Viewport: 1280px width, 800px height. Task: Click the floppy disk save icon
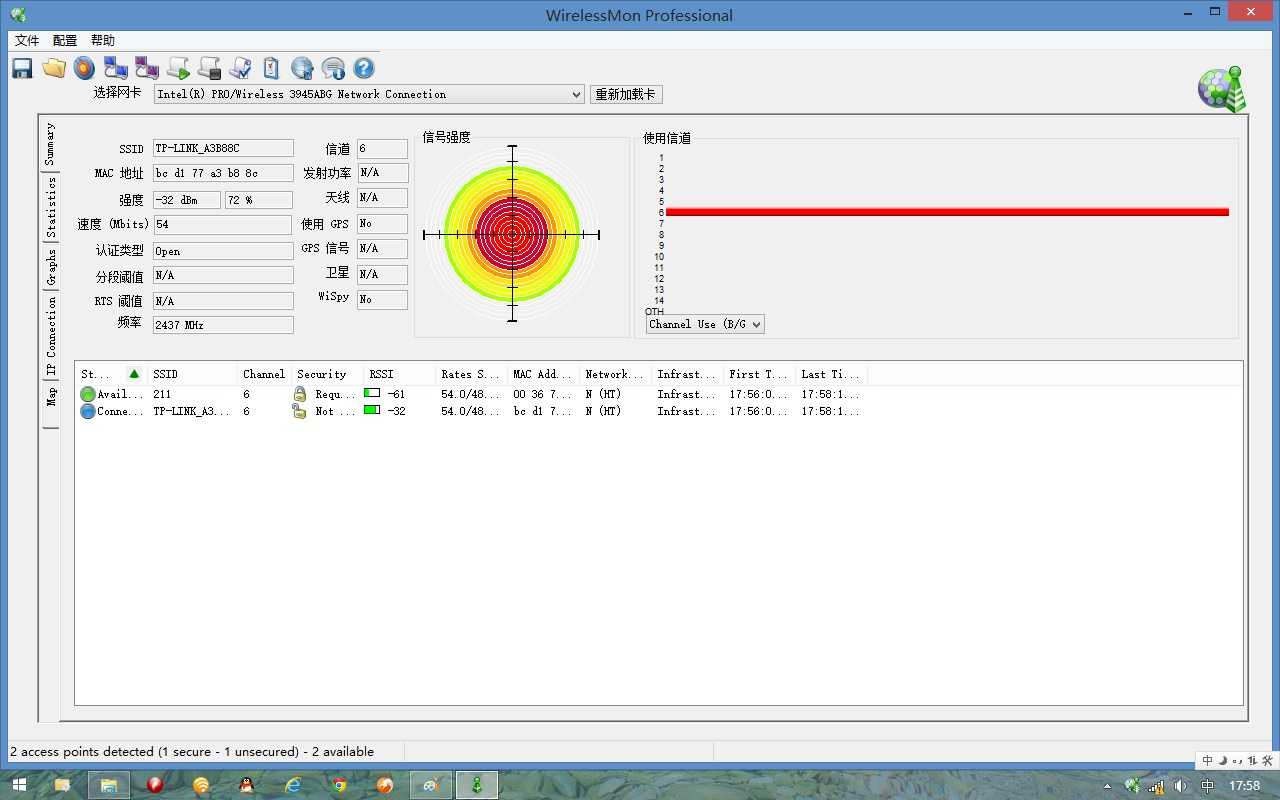pyautogui.click(x=22, y=68)
